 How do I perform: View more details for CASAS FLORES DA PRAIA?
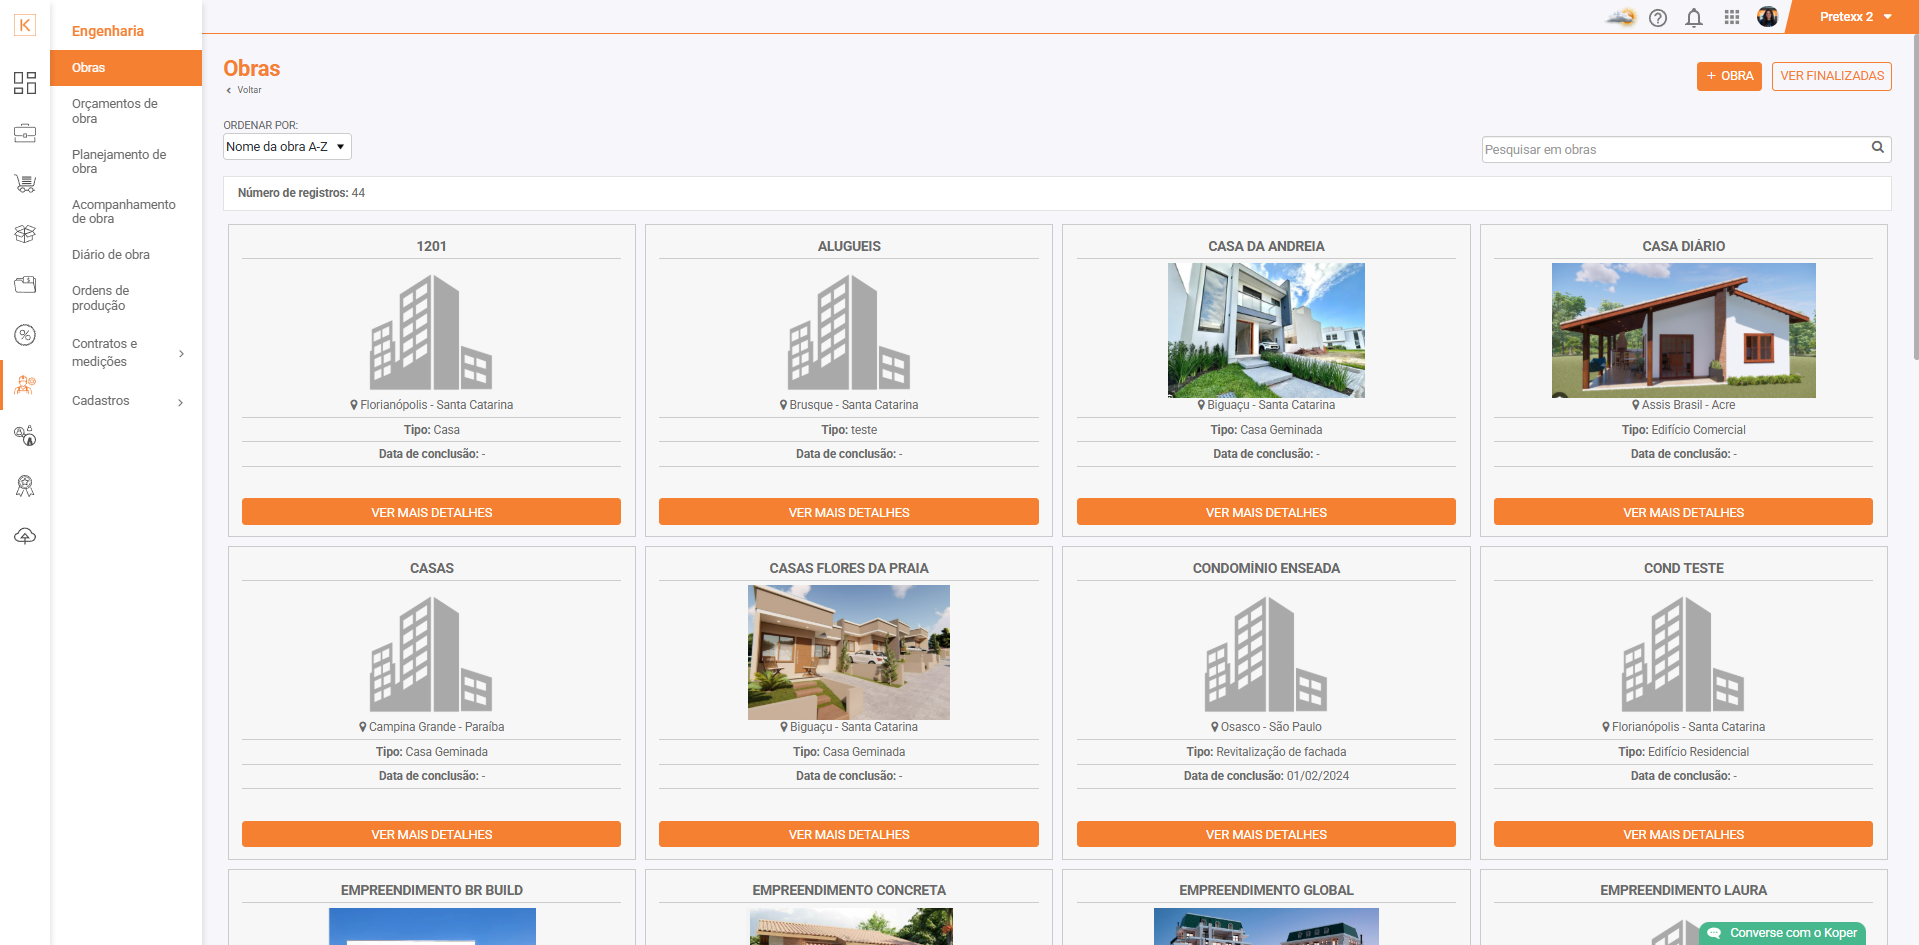pos(849,834)
